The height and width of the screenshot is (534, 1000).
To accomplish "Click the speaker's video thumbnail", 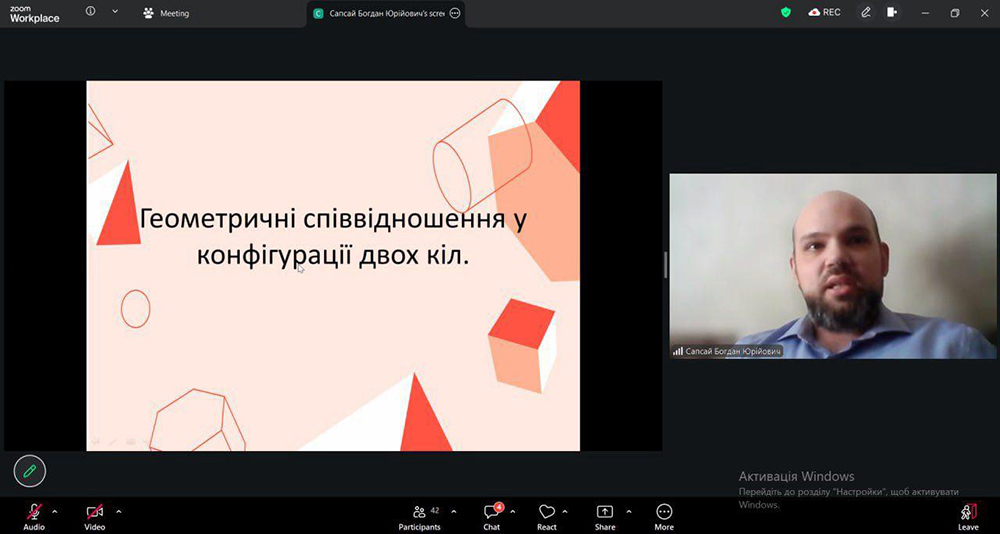I will (832, 265).
